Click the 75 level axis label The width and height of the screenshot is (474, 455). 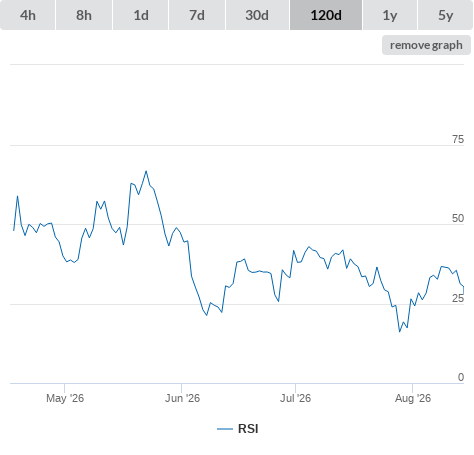click(x=458, y=139)
